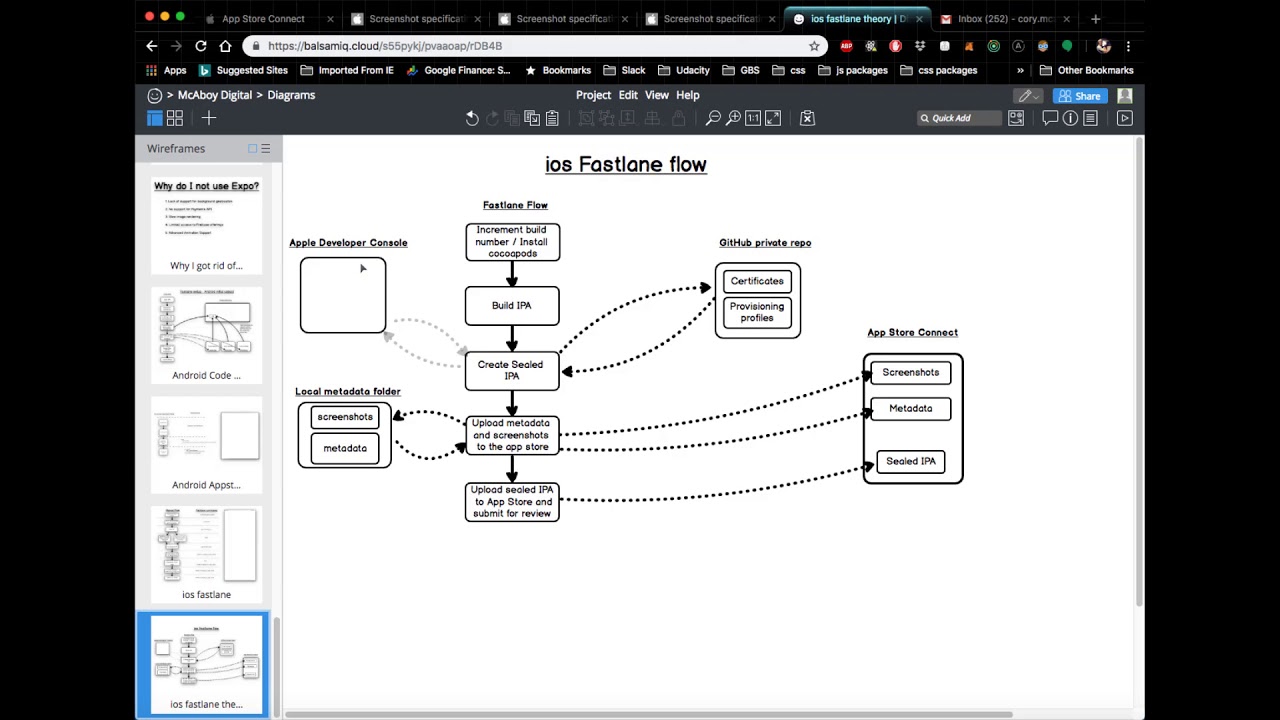Open the GBS bookmarks folder
The width and height of the screenshot is (1280, 720).
click(x=740, y=70)
